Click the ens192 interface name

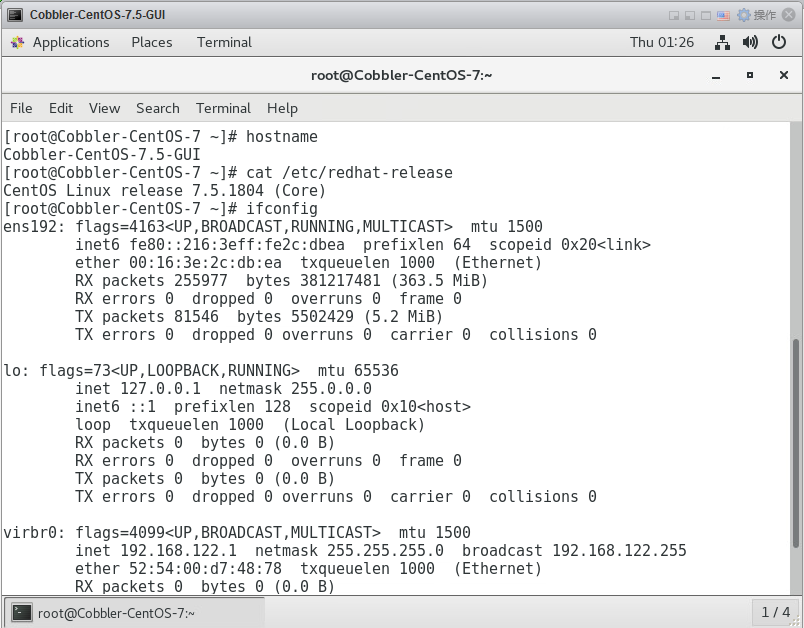(x=29, y=227)
